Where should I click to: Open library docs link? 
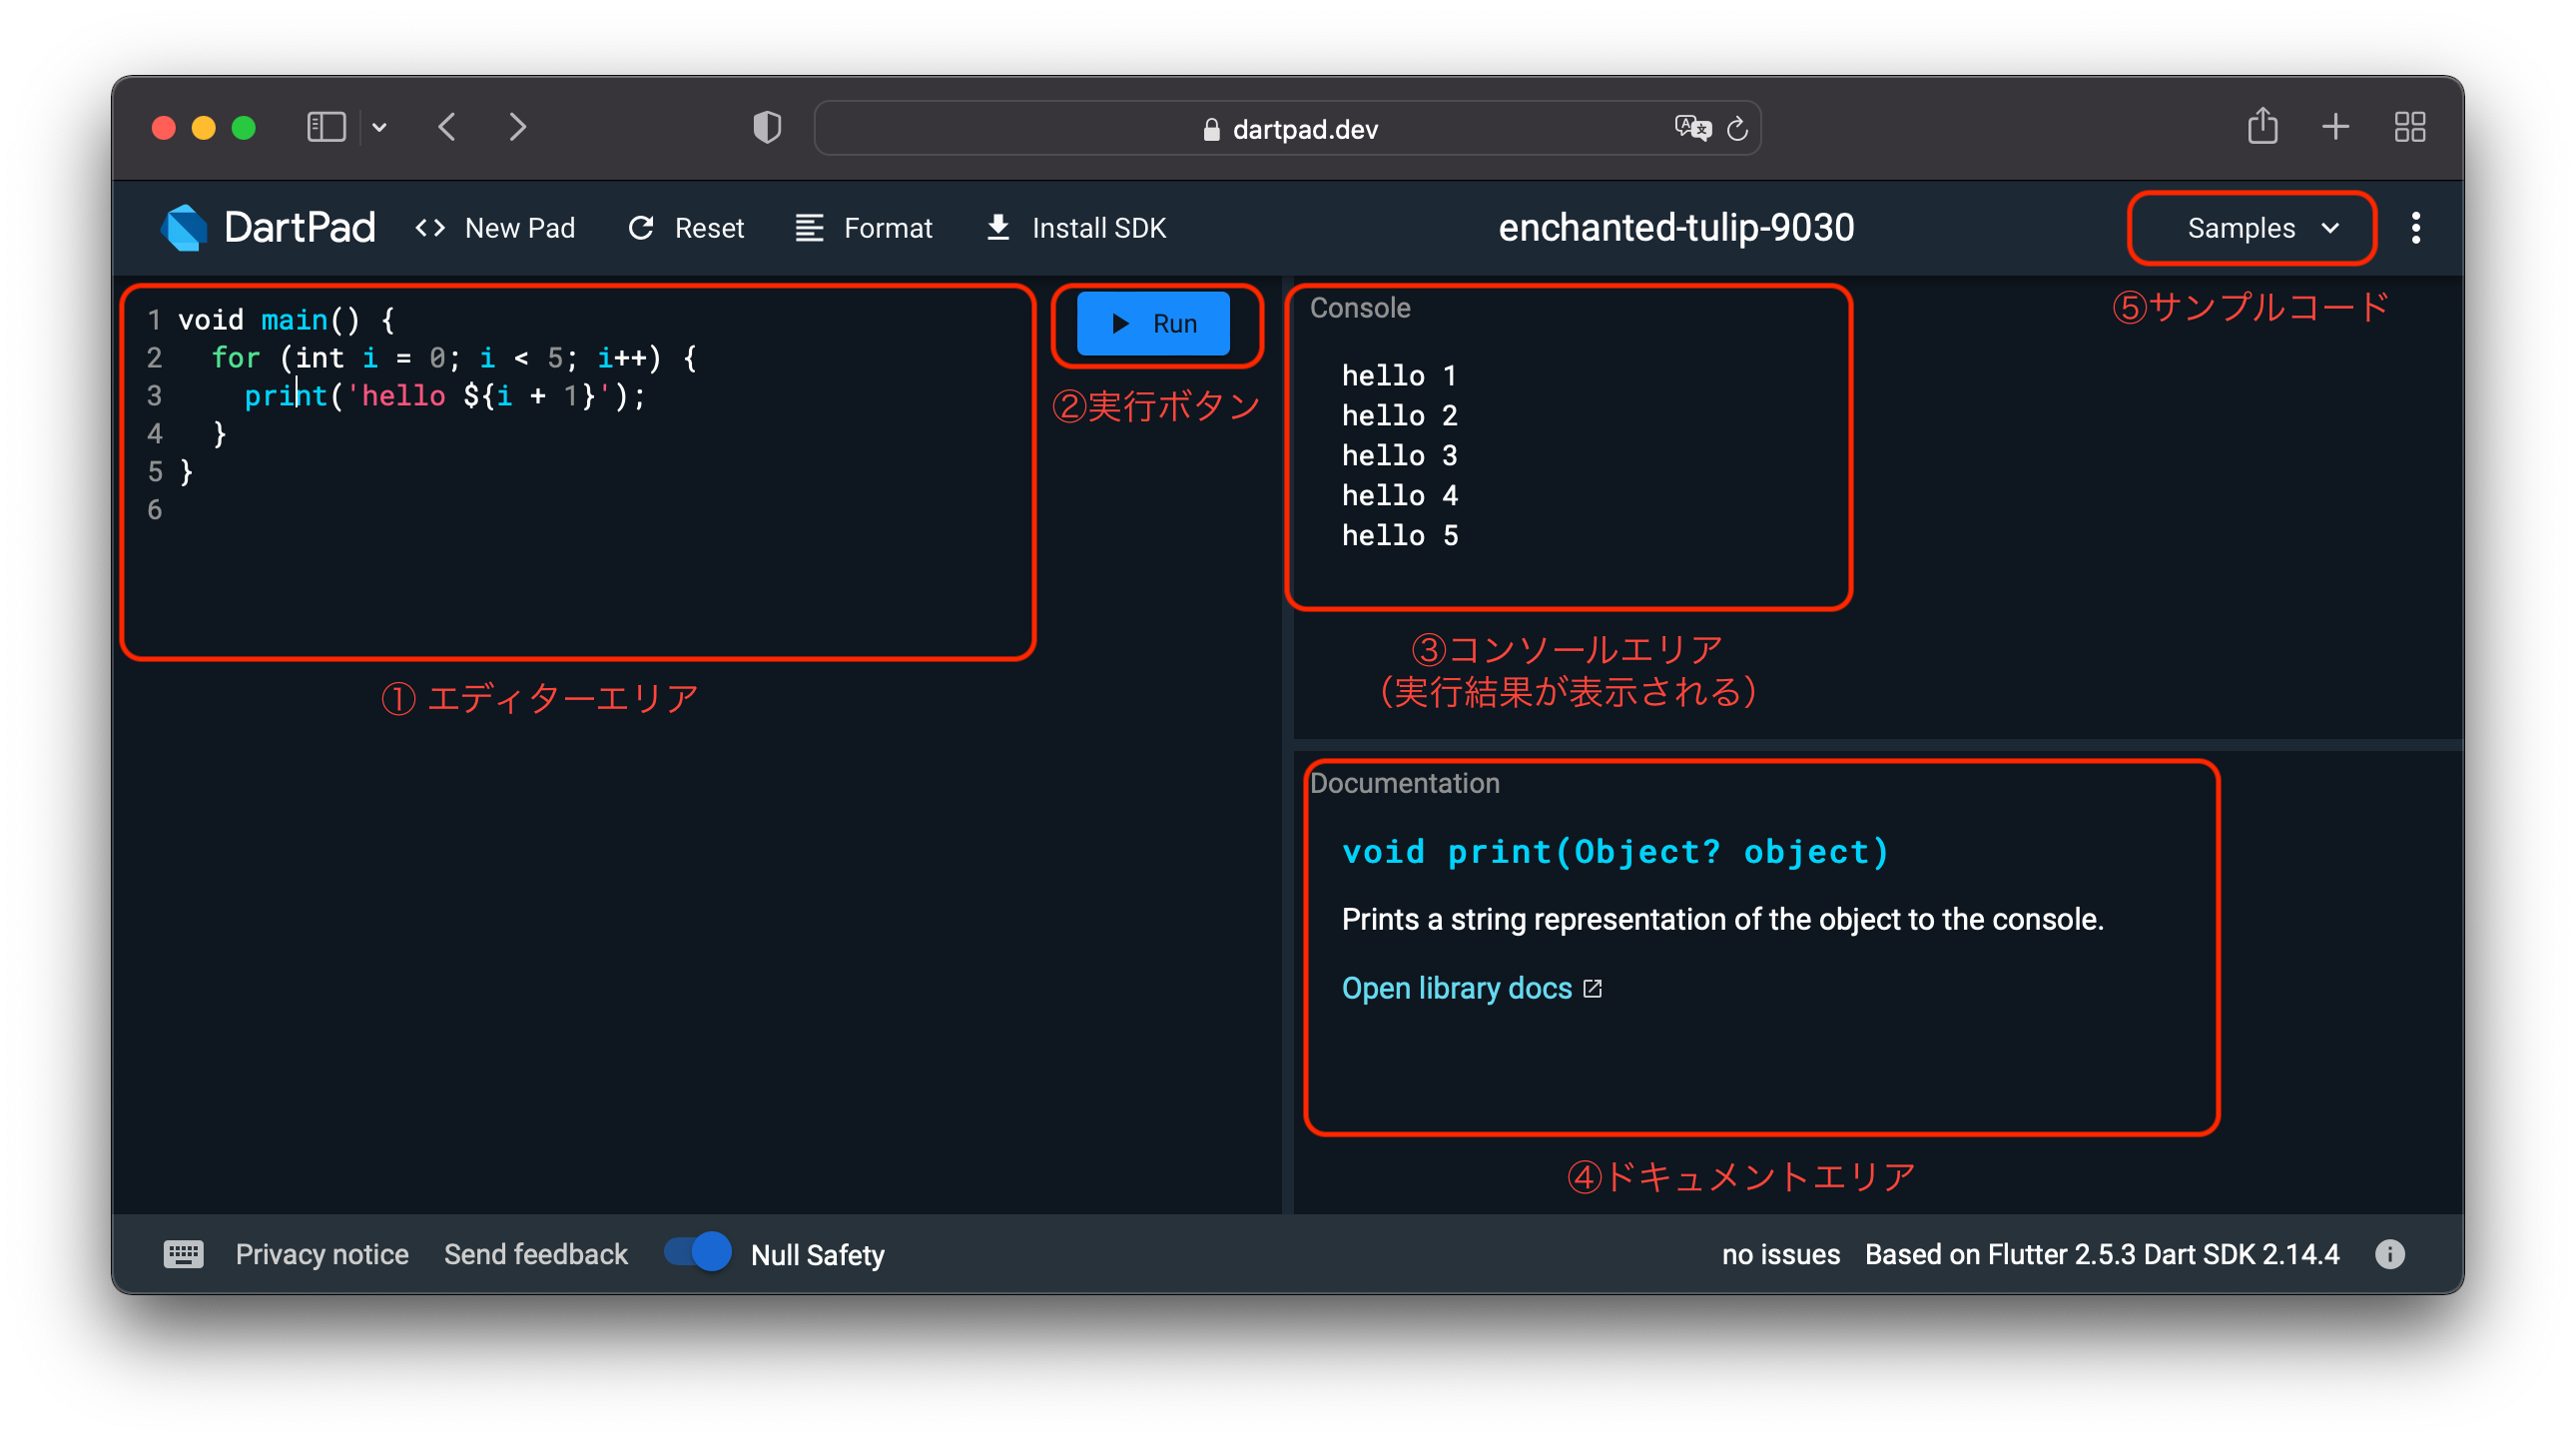[1456, 988]
